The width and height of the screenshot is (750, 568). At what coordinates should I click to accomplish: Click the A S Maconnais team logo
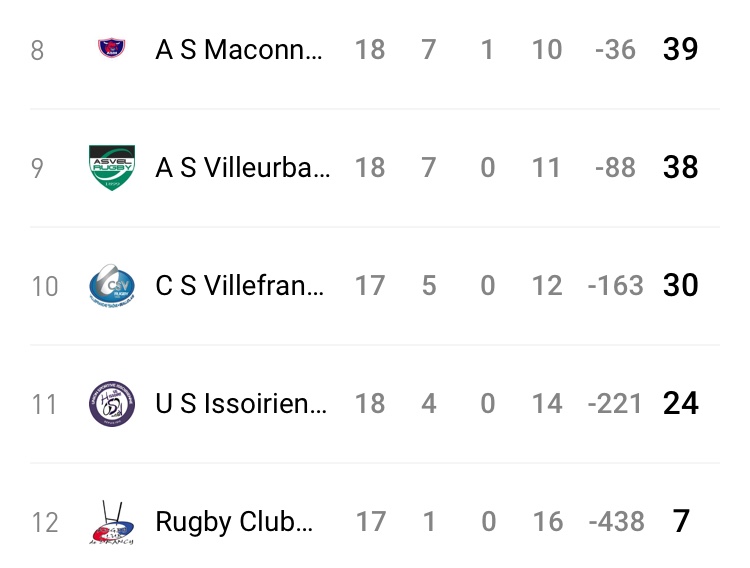click(x=111, y=49)
